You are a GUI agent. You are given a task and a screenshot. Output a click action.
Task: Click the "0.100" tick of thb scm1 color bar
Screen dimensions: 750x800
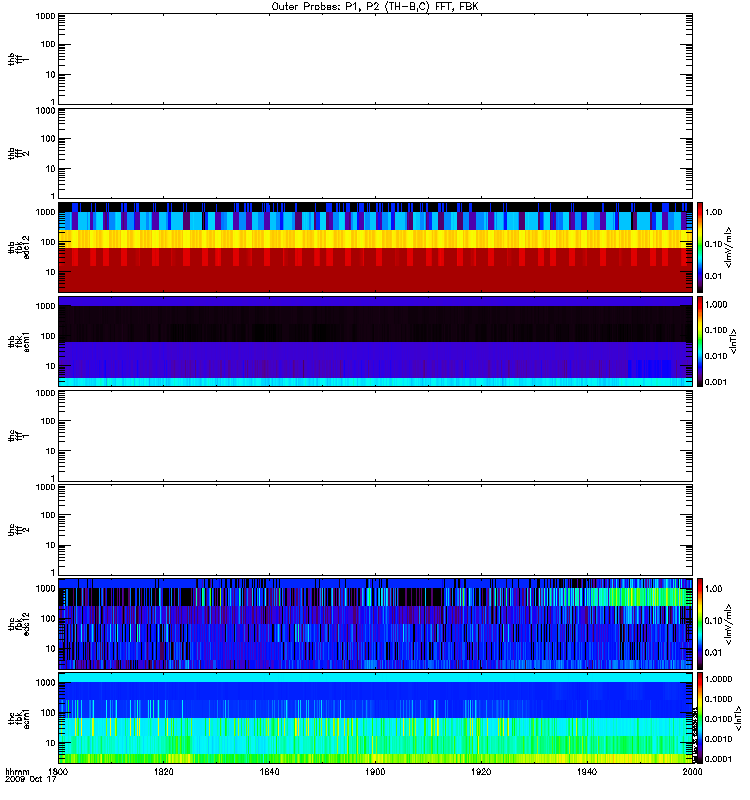[716, 330]
